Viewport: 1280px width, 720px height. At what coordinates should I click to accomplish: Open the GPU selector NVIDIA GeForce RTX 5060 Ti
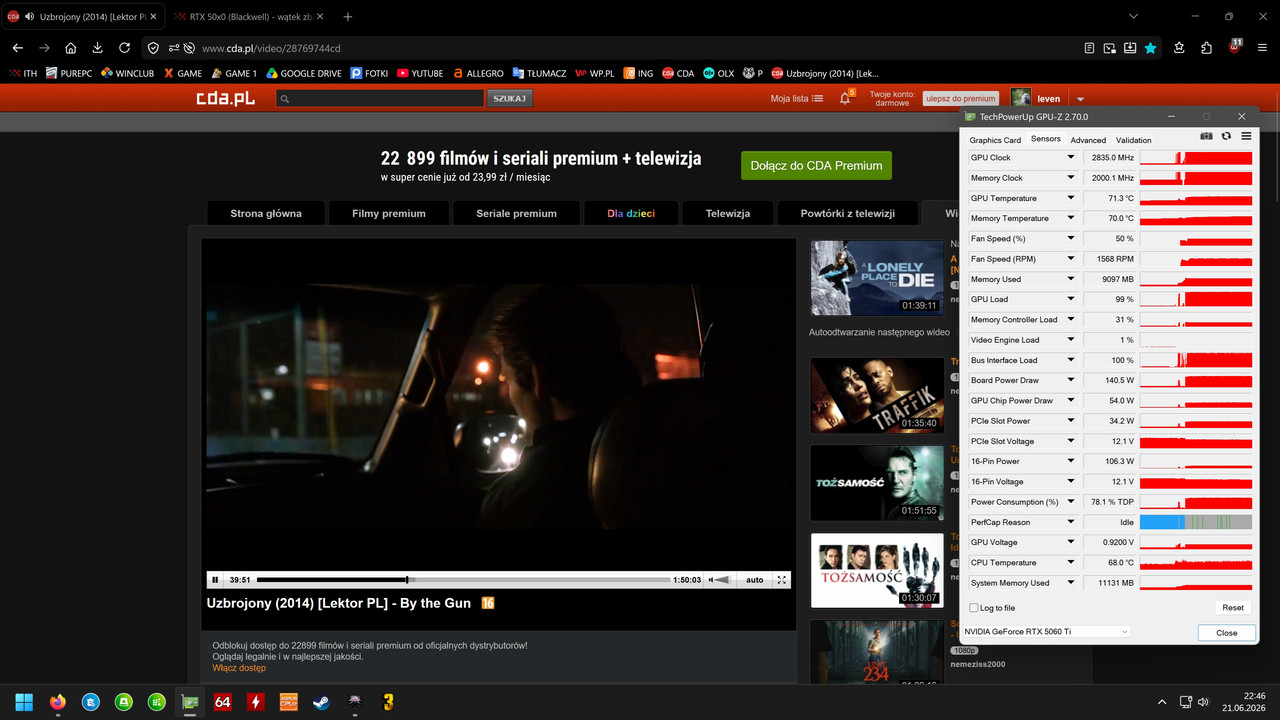click(1046, 632)
